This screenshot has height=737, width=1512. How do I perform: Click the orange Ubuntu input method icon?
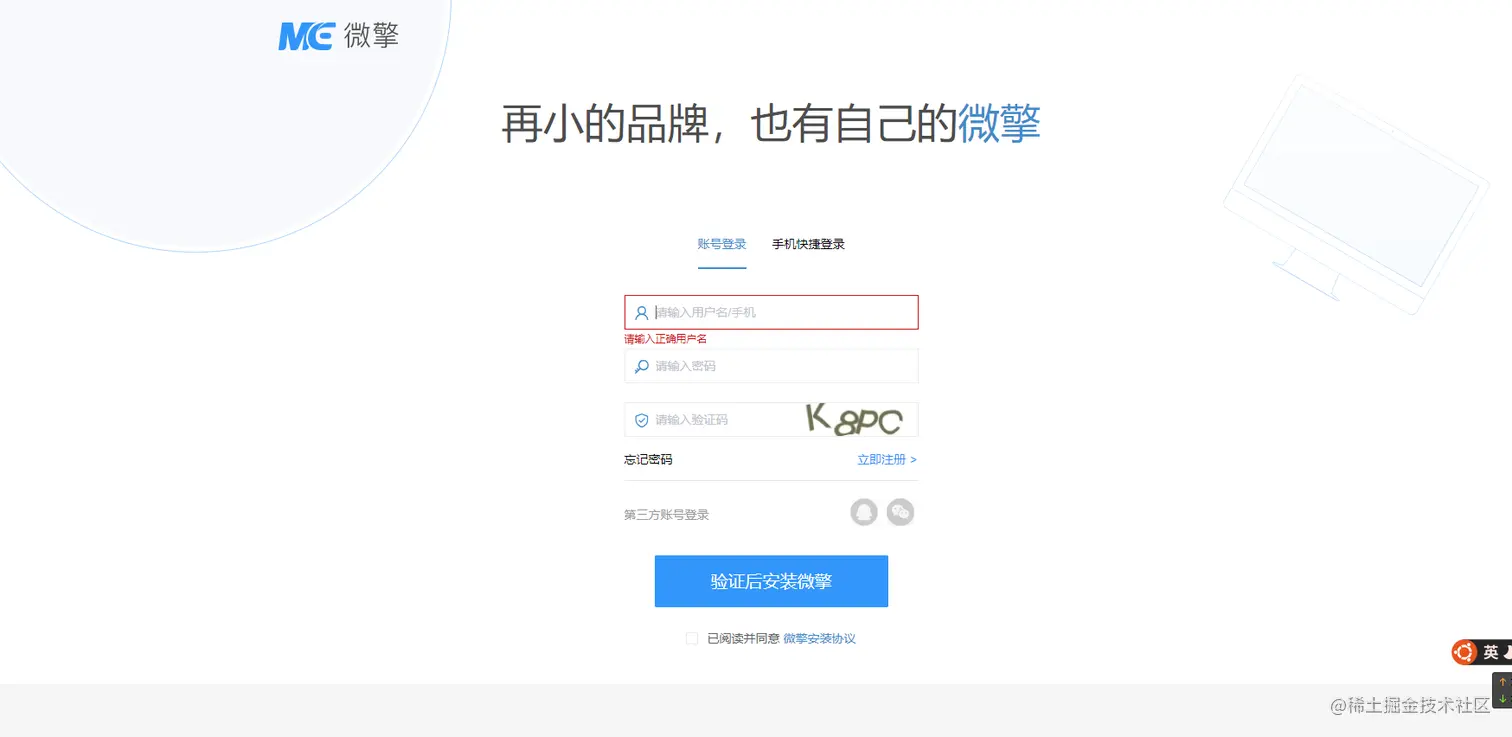1465,652
